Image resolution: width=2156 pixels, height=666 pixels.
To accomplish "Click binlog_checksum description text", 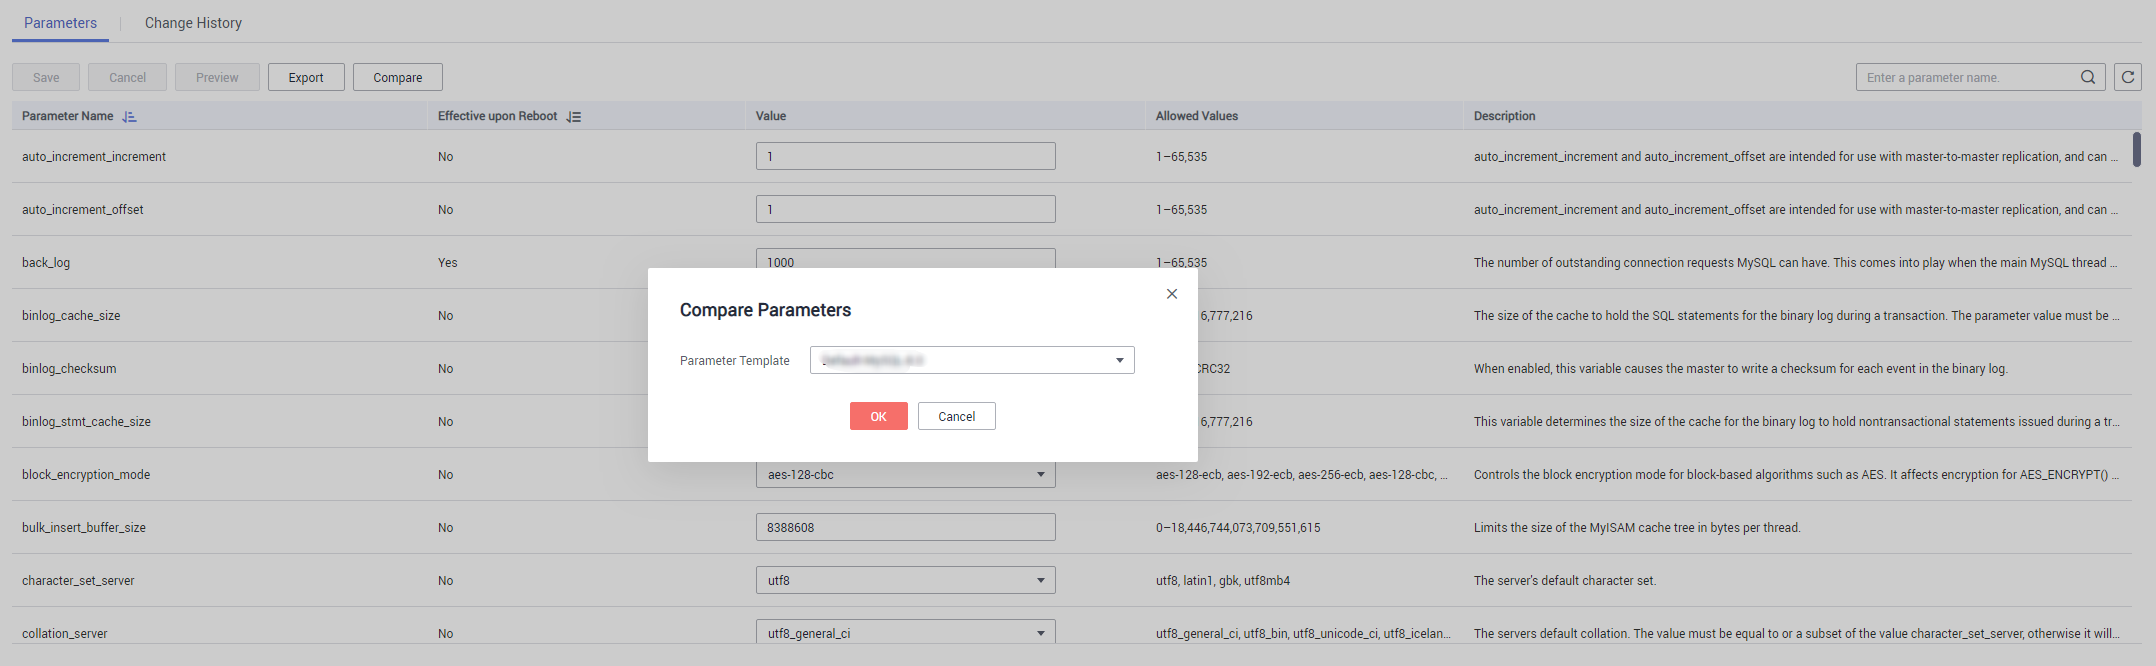I will pos(1740,369).
